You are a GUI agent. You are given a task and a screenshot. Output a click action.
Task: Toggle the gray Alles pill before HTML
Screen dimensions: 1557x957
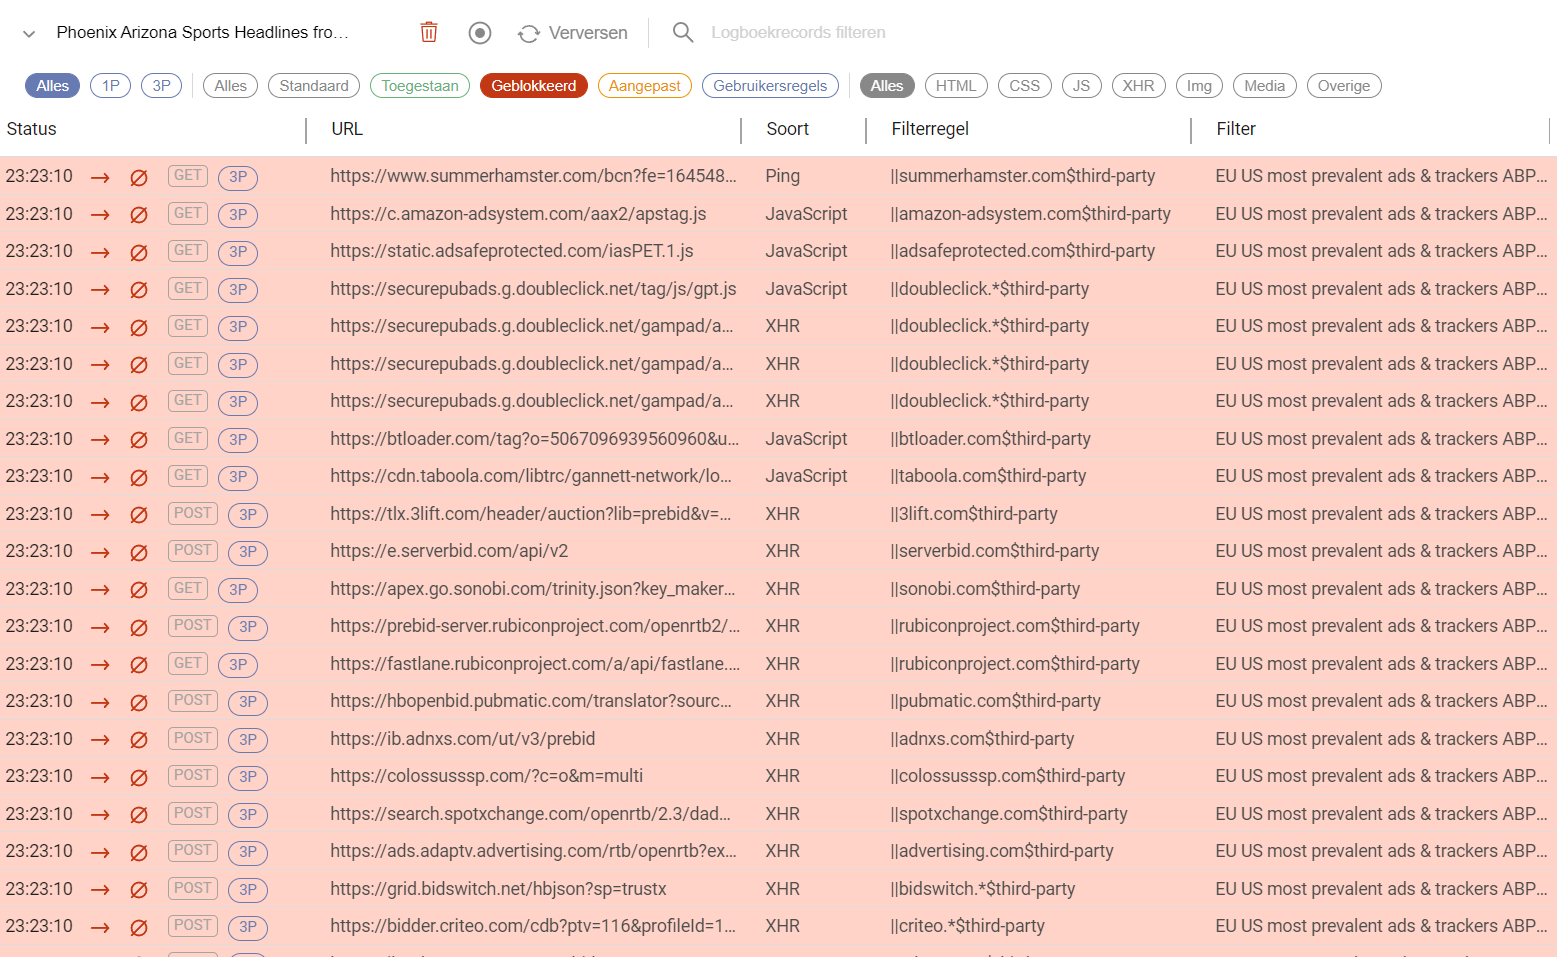click(x=887, y=86)
